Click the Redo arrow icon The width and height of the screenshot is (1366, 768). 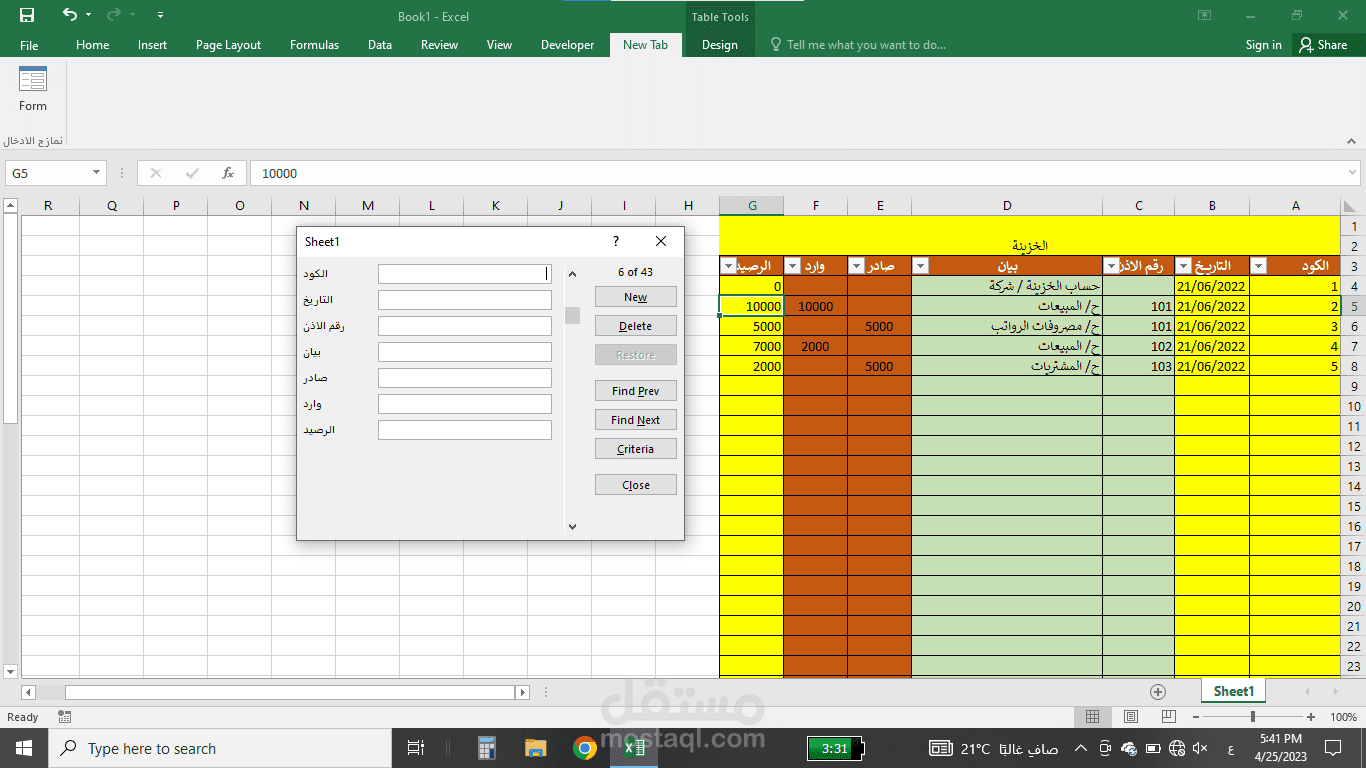113,15
